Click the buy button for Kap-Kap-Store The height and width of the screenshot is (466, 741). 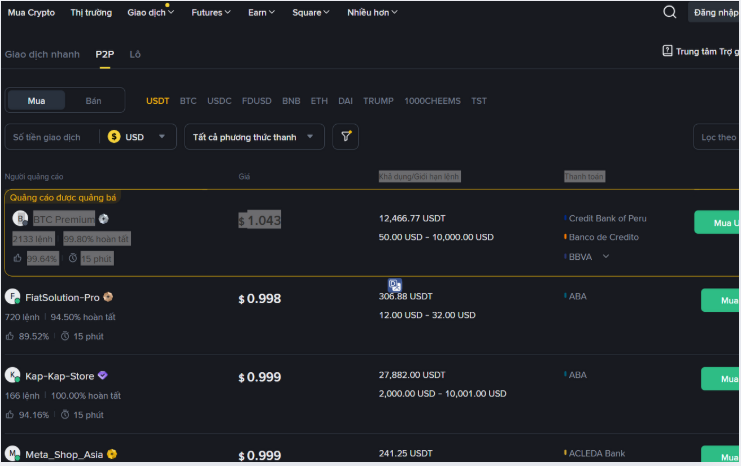(x=720, y=379)
